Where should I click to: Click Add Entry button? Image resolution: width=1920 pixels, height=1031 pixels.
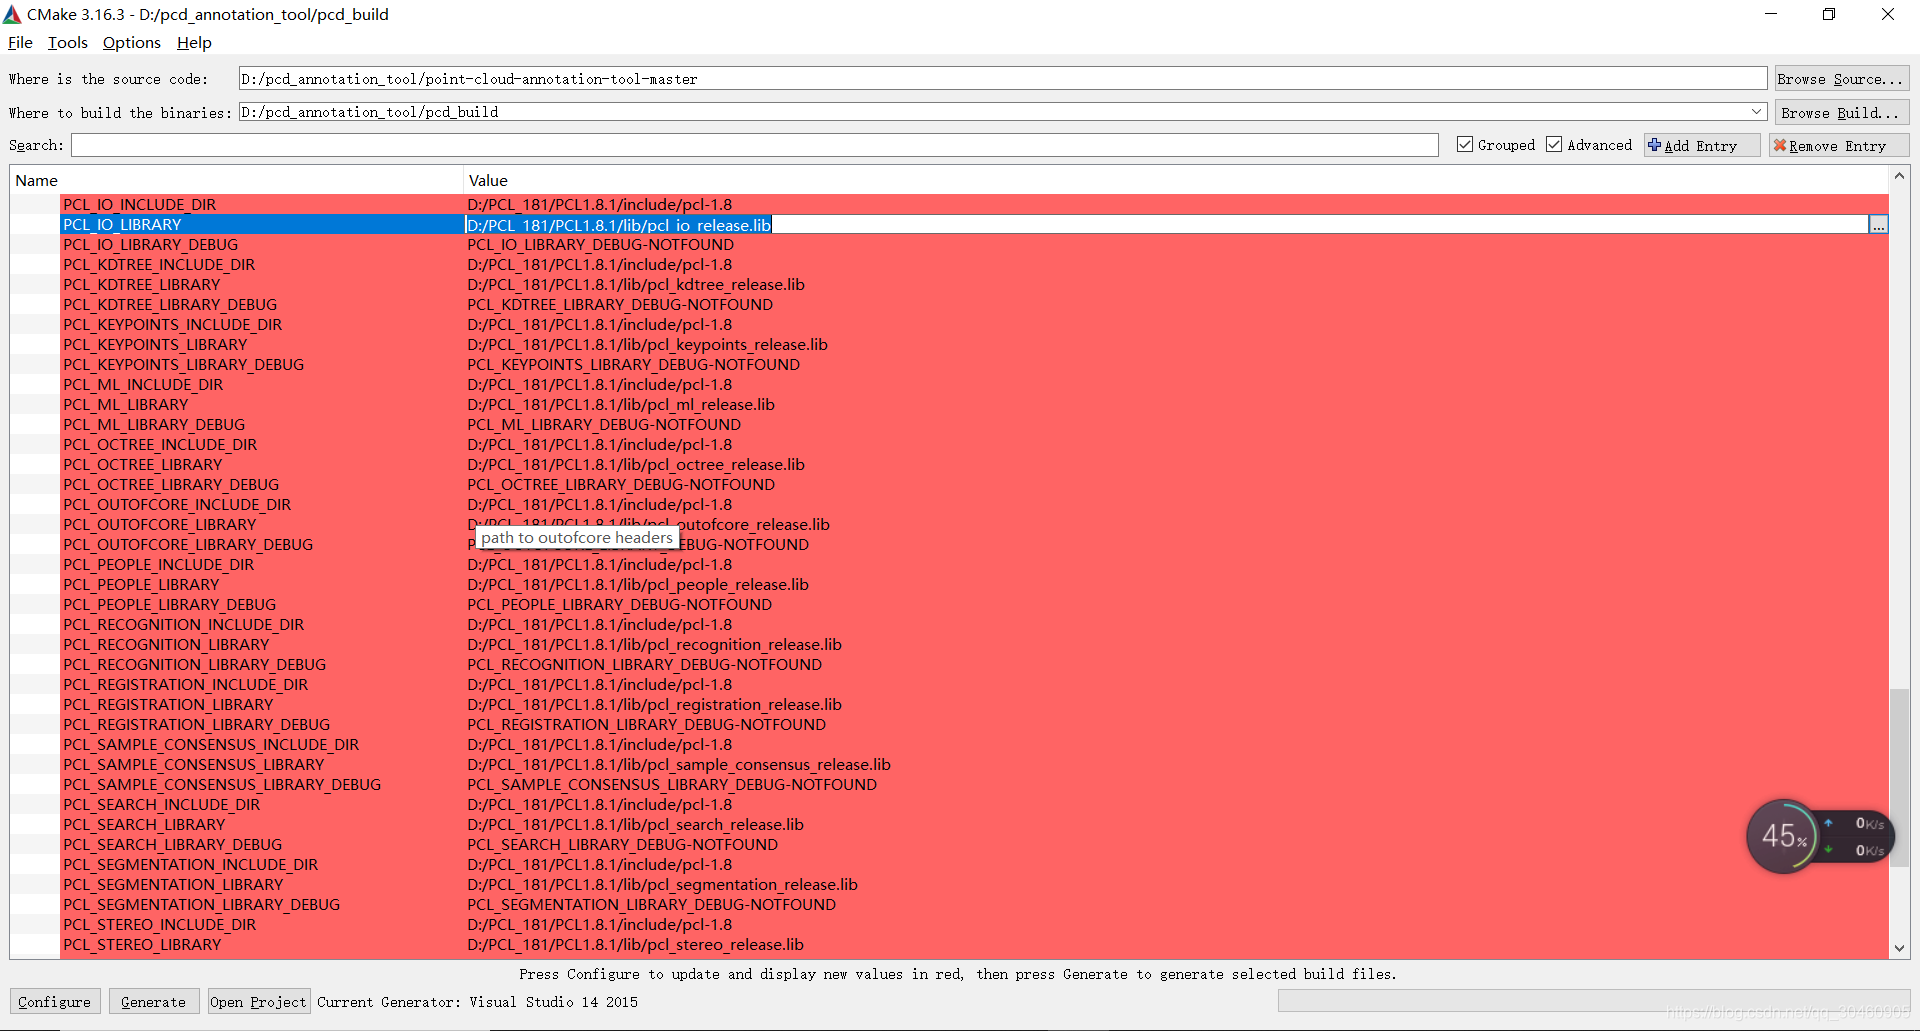tap(1701, 146)
